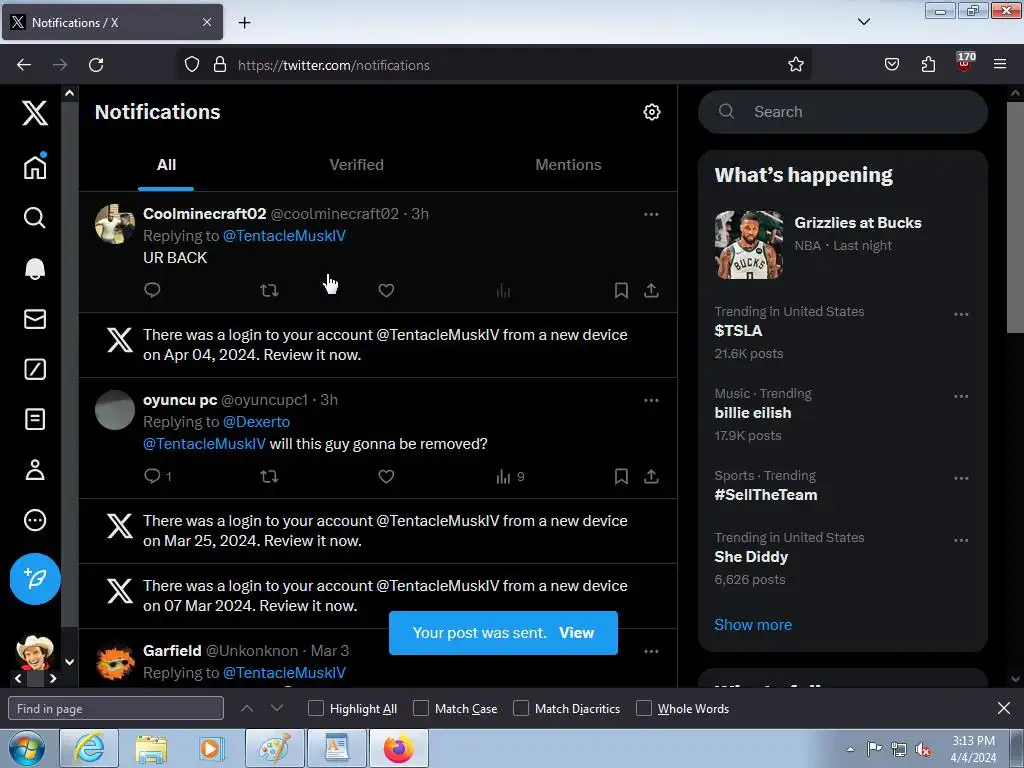Toggle Whole Words checkbox
Viewport: 1024px width, 768px height.
pyautogui.click(x=644, y=709)
